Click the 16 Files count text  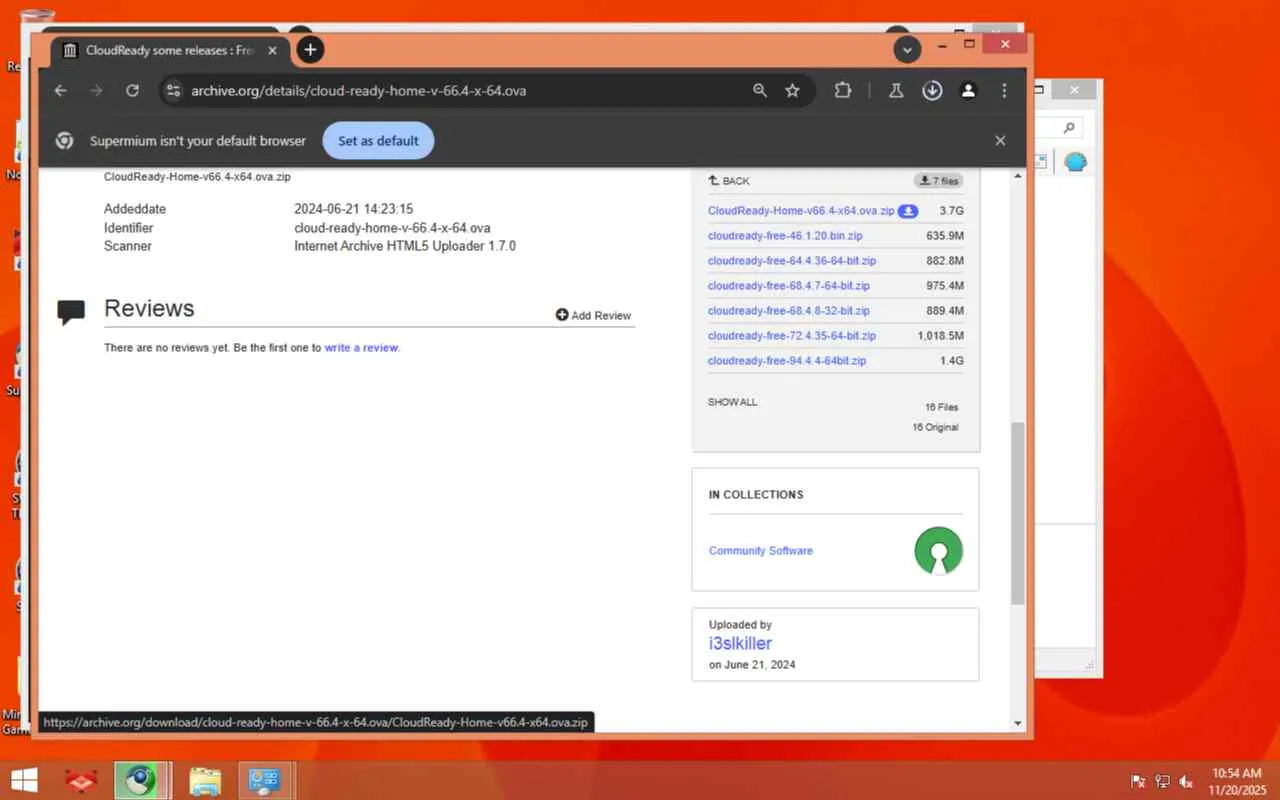click(942, 408)
